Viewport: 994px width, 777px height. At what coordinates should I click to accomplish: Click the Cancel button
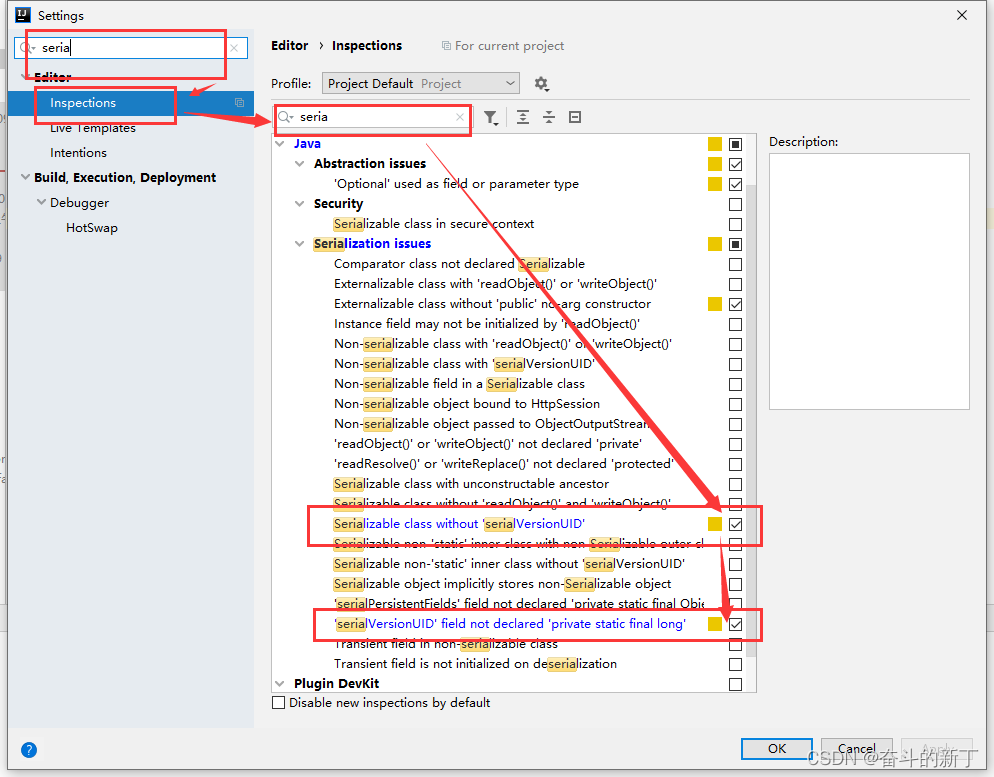click(856, 748)
